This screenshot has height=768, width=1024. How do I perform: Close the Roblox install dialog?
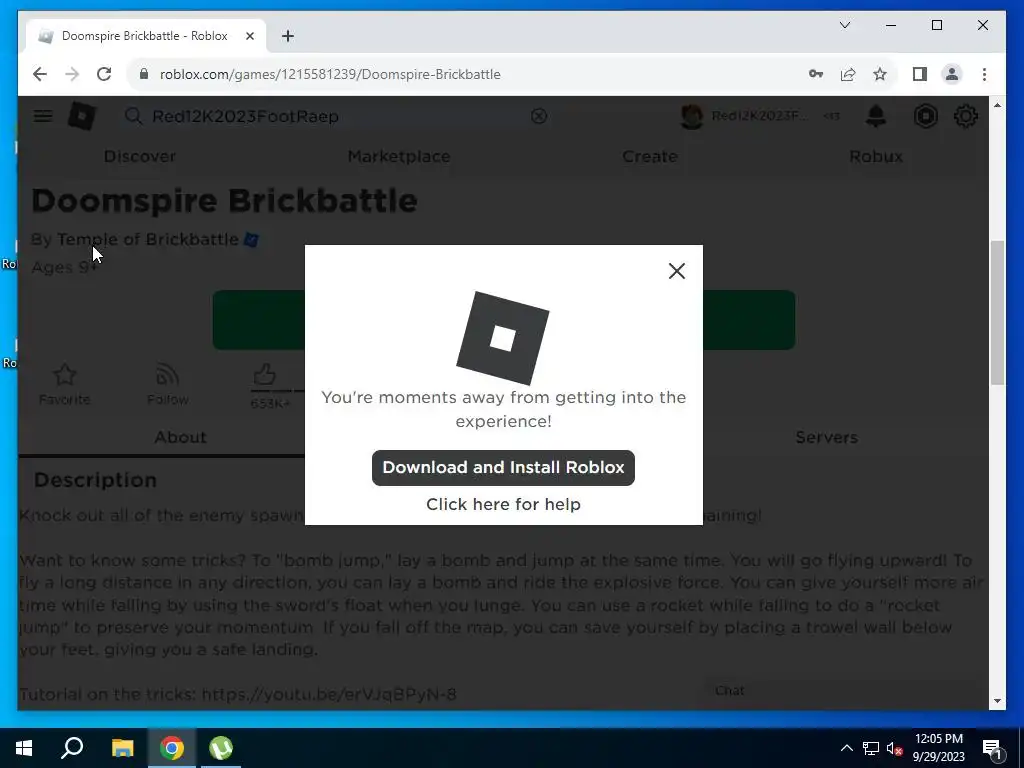click(x=677, y=271)
